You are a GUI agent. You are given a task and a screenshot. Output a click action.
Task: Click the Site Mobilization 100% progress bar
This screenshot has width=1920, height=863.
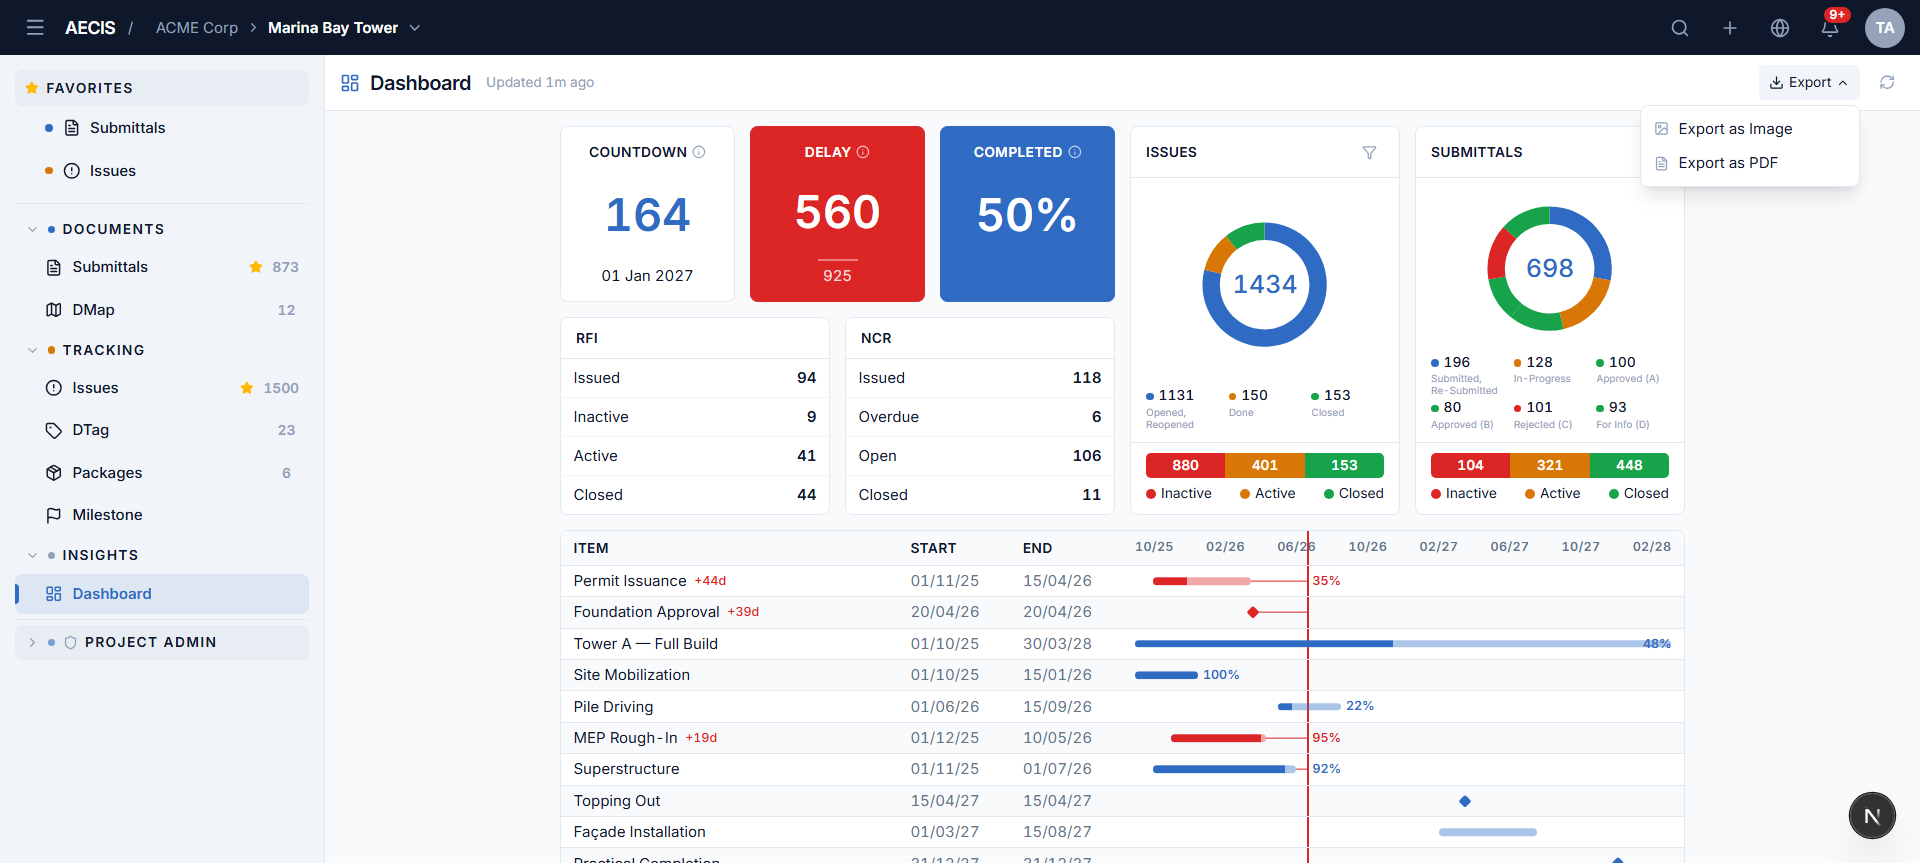point(1166,675)
